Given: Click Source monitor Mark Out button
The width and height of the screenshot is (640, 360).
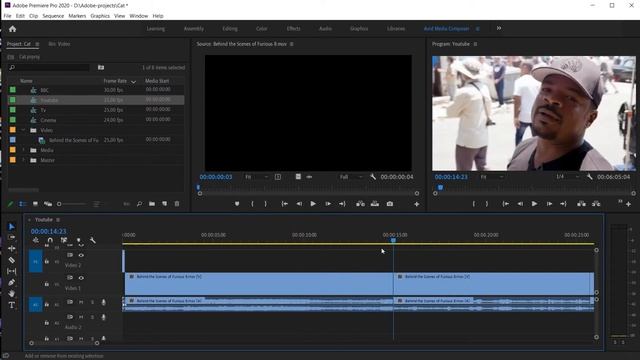Looking at the screenshot, I should pyautogui.click(x=266, y=204).
